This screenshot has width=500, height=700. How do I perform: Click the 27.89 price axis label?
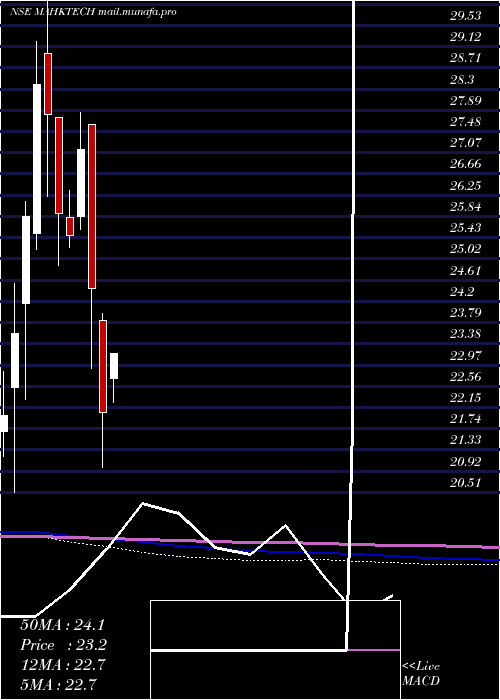coord(466,101)
